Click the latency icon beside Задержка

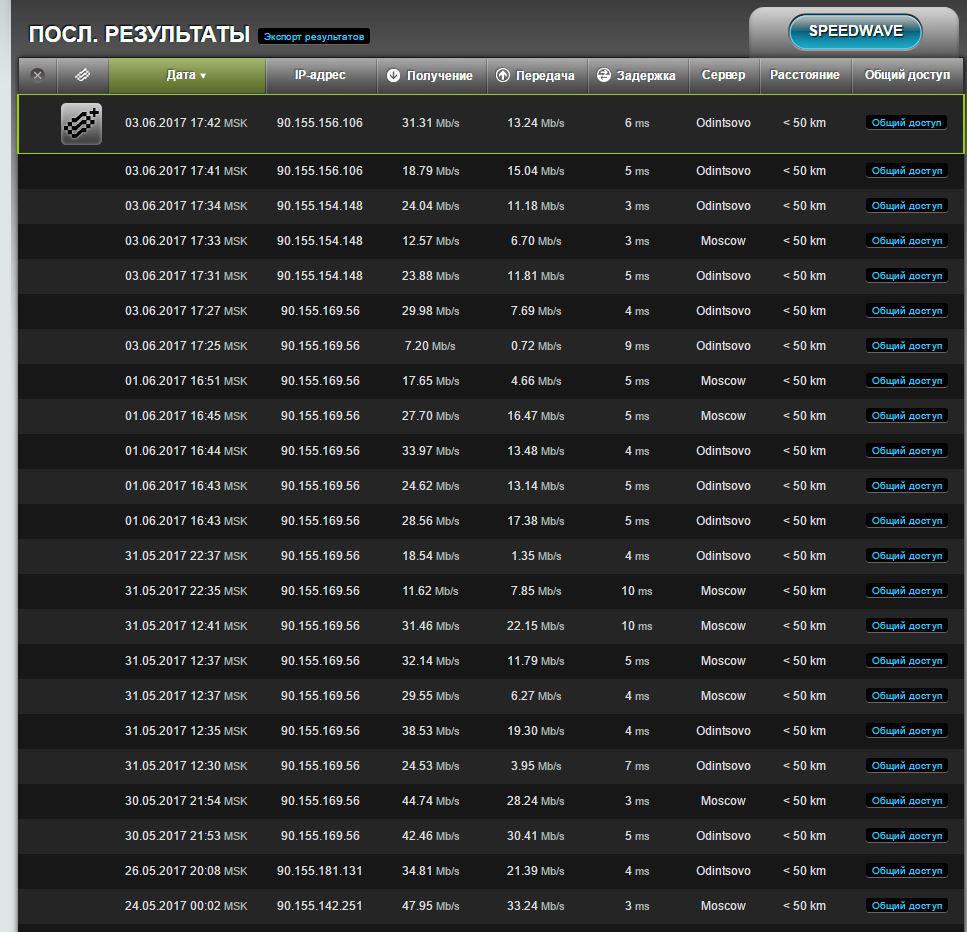click(604, 75)
